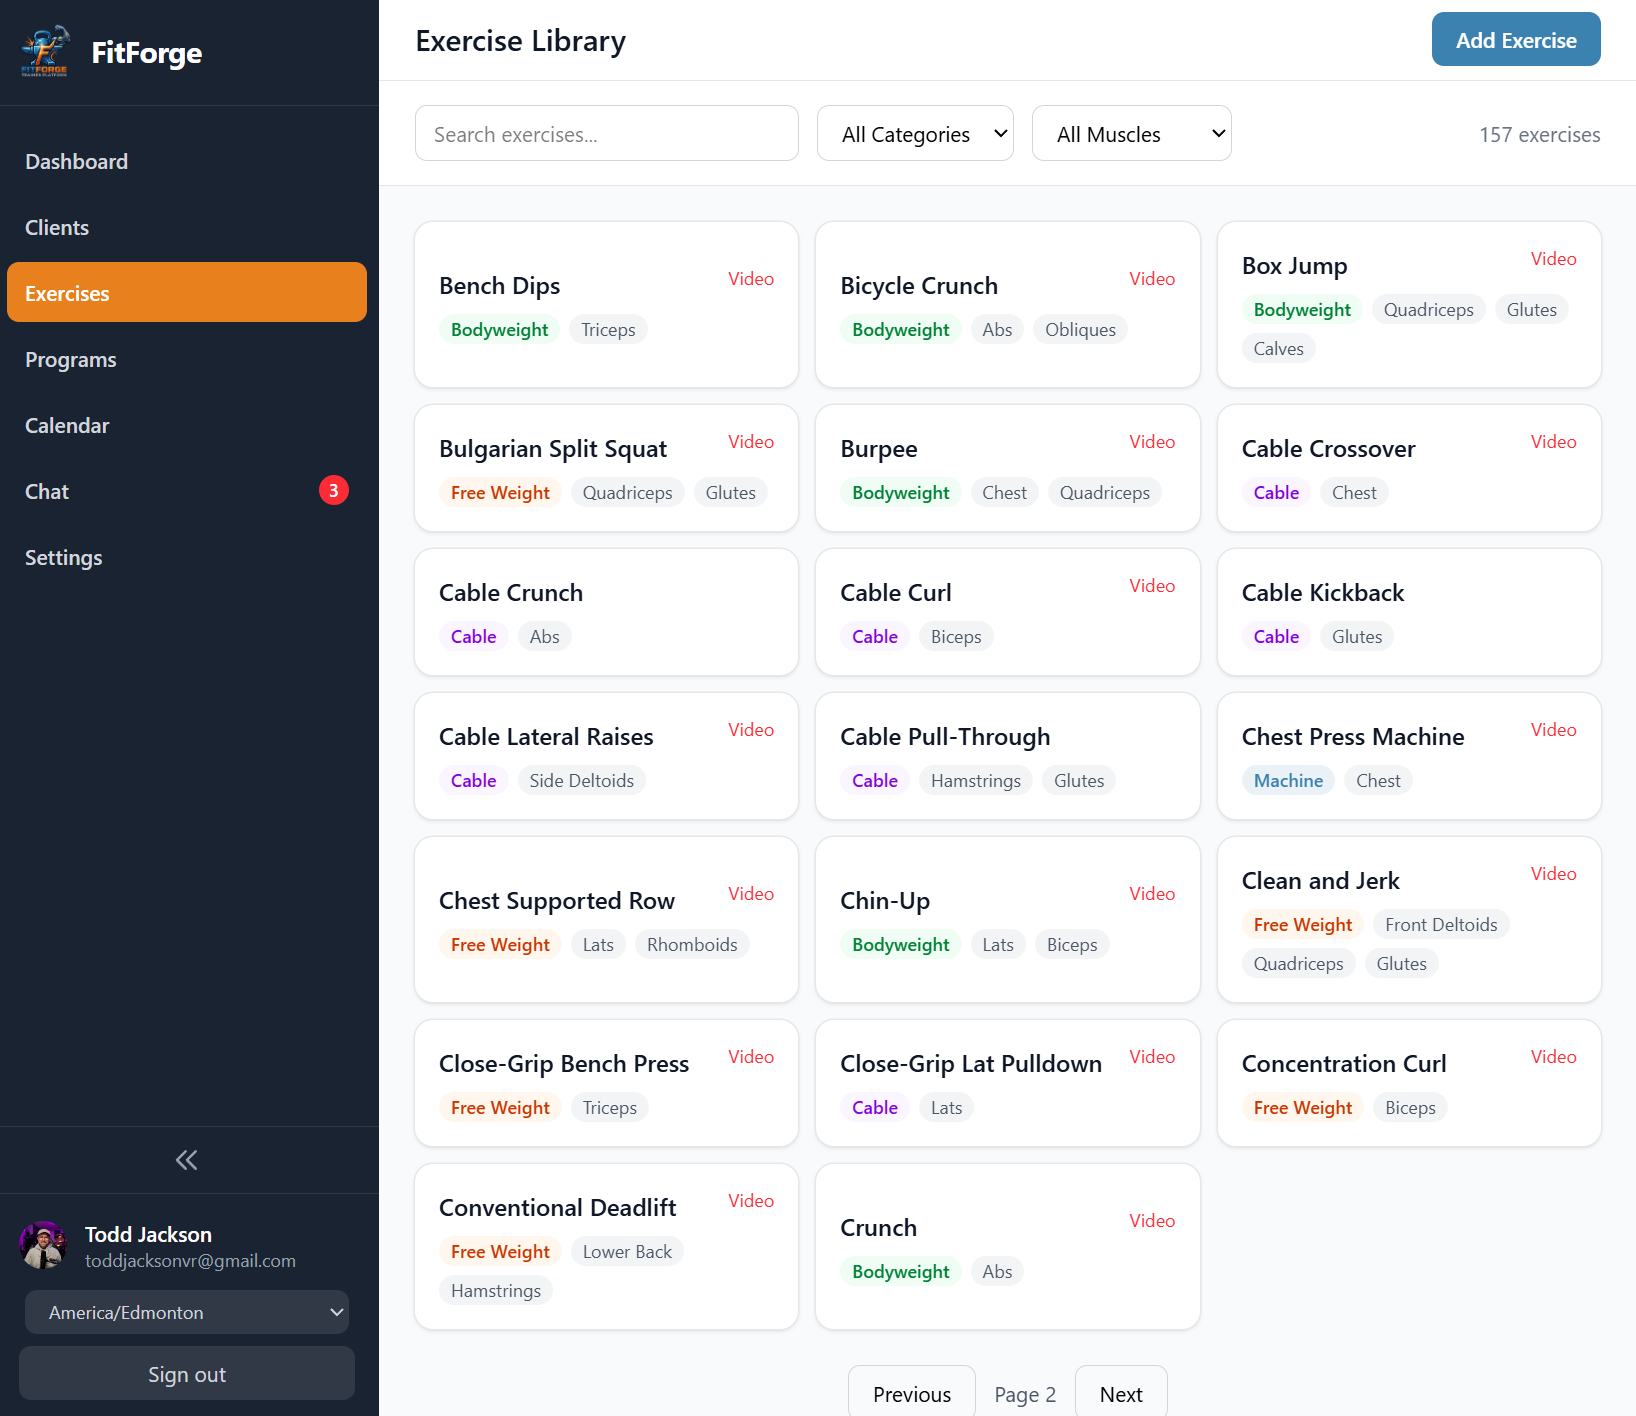Open the Calendar section

(x=67, y=425)
